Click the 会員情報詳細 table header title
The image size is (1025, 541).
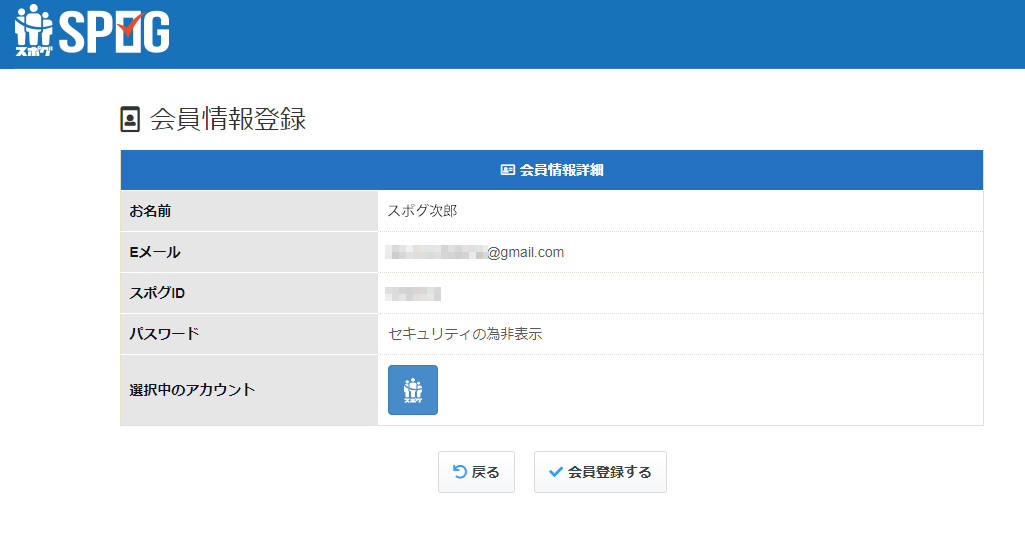(x=561, y=170)
